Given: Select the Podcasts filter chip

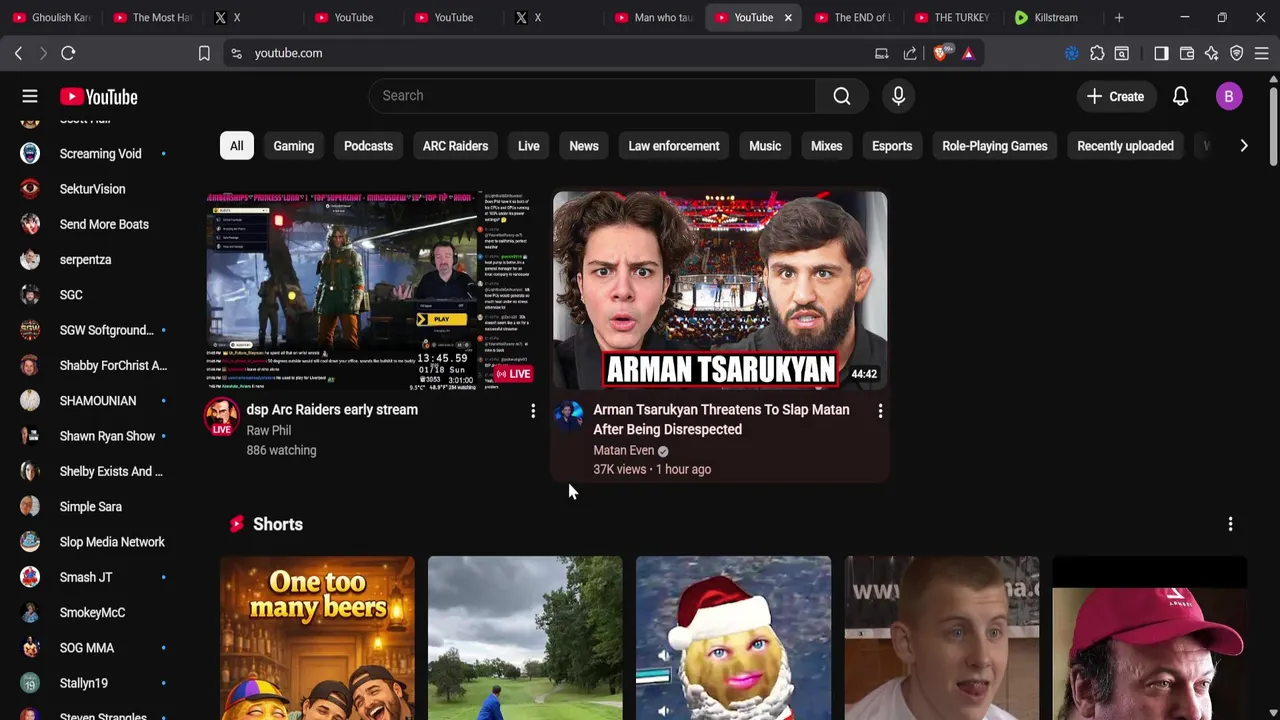Looking at the screenshot, I should click(x=368, y=146).
